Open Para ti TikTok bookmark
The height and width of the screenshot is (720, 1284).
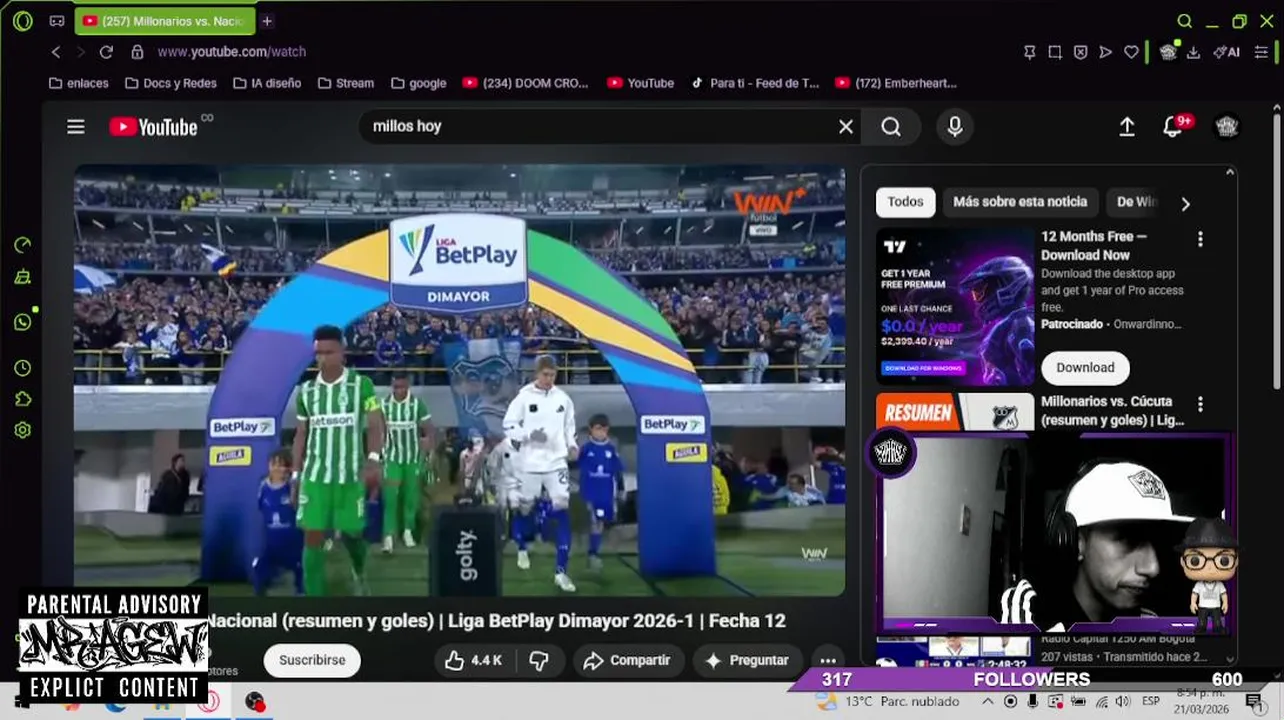(x=755, y=83)
